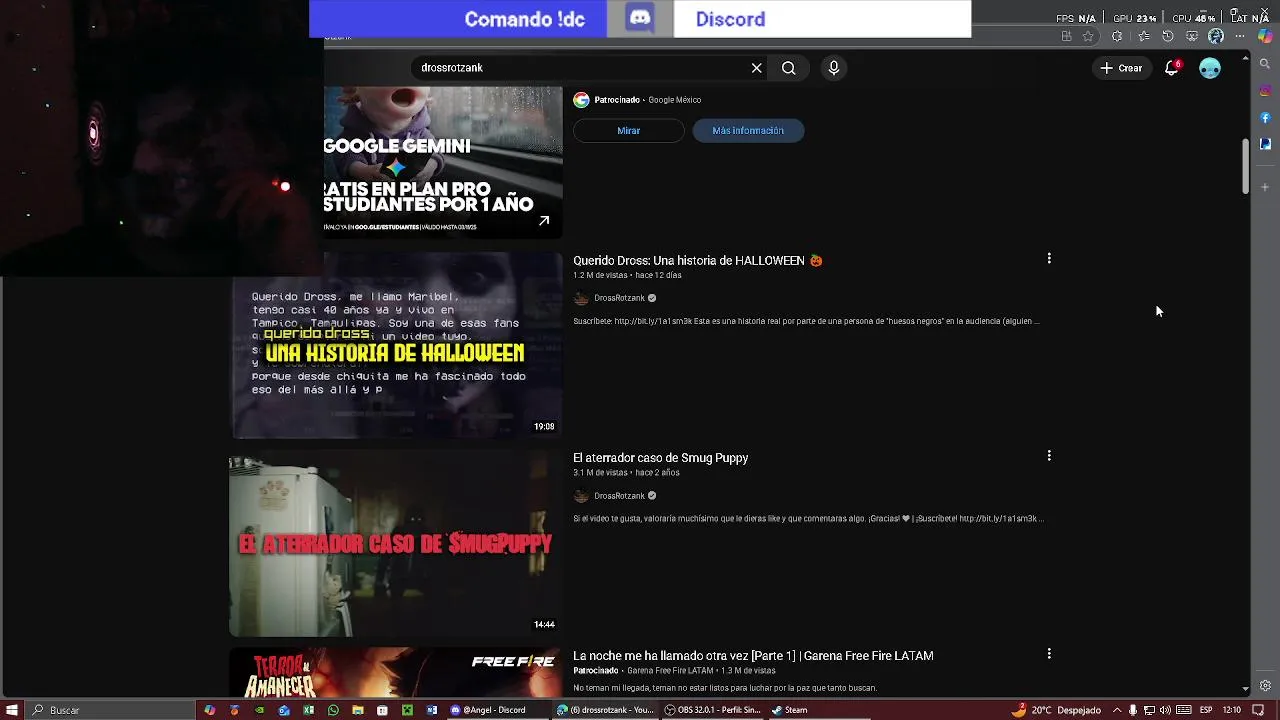Screen dimensions: 1280x720
Task: Open the 12:10 clock calendar
Action: (1232, 710)
